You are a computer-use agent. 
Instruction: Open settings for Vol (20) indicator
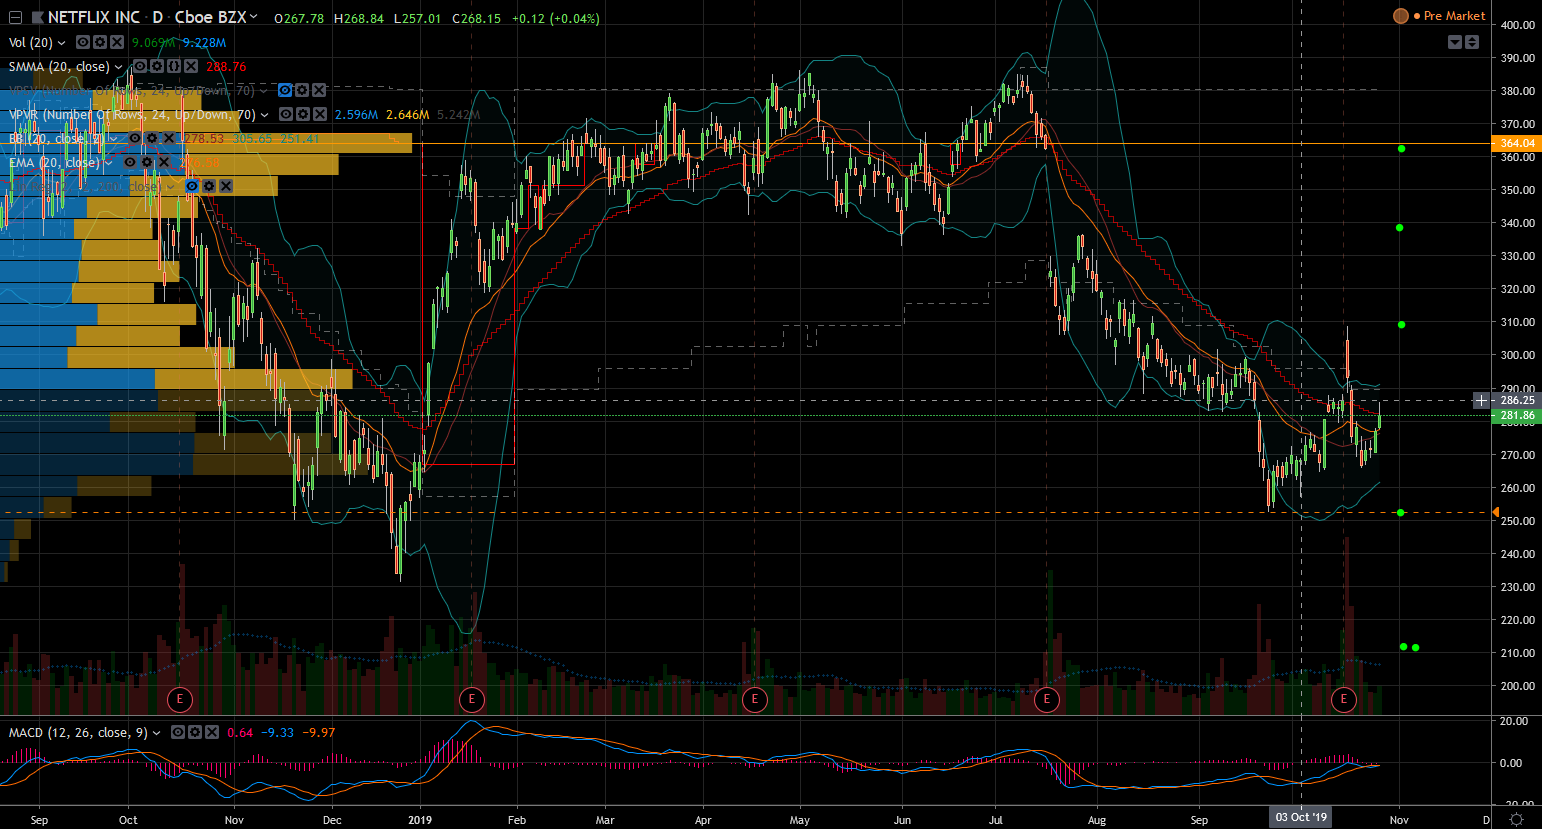point(100,42)
